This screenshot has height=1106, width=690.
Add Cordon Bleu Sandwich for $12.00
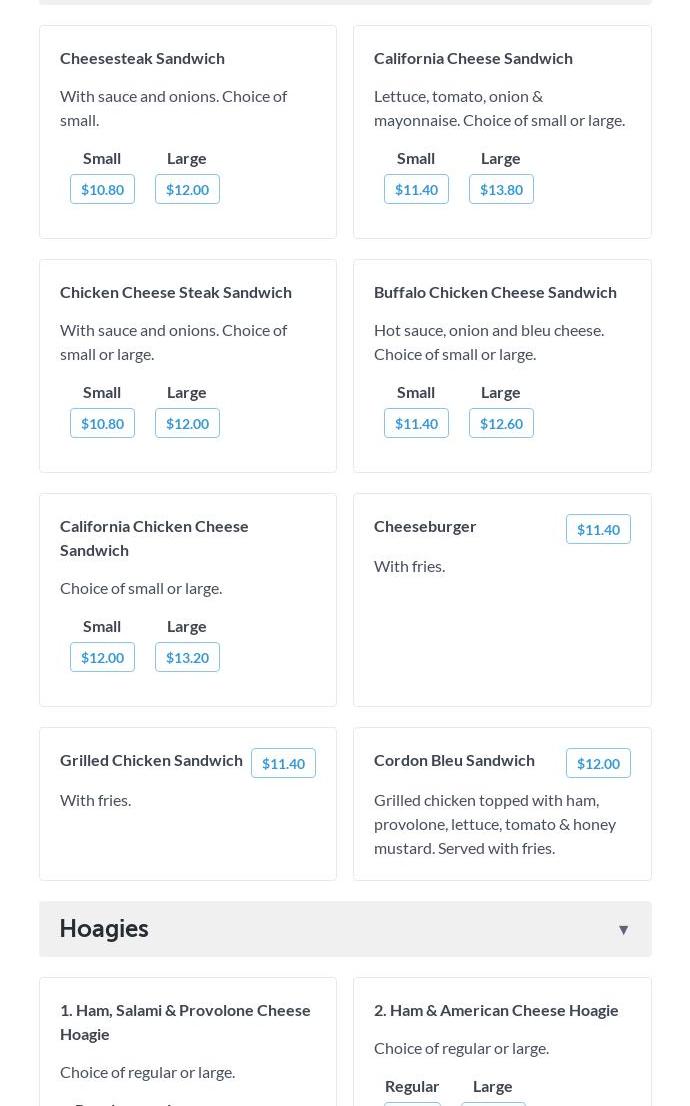[598, 763]
